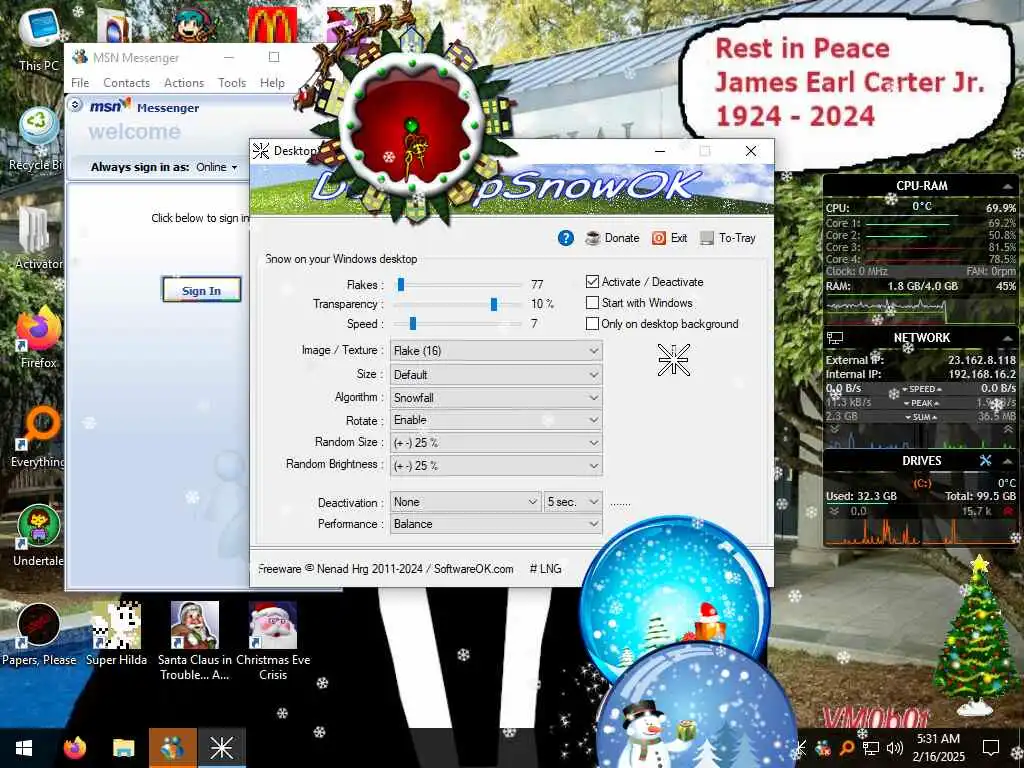Screen dimensions: 1024x768
Task: Open Performance dropdown set to Balance
Action: coord(496,524)
